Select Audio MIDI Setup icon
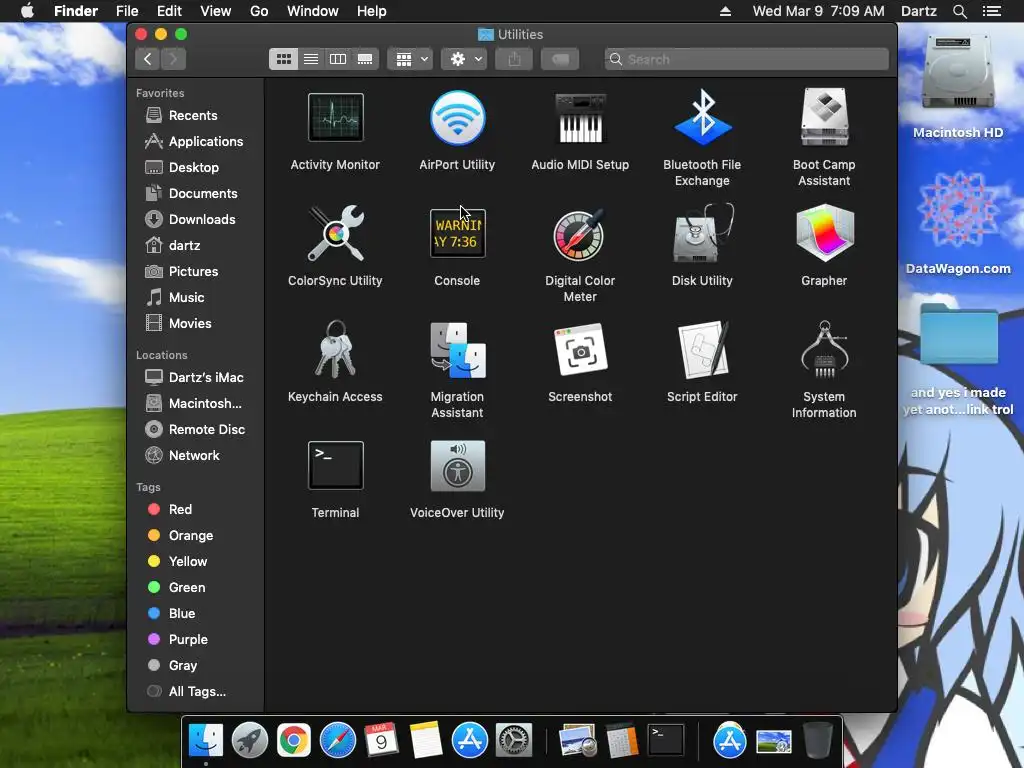 (x=580, y=118)
